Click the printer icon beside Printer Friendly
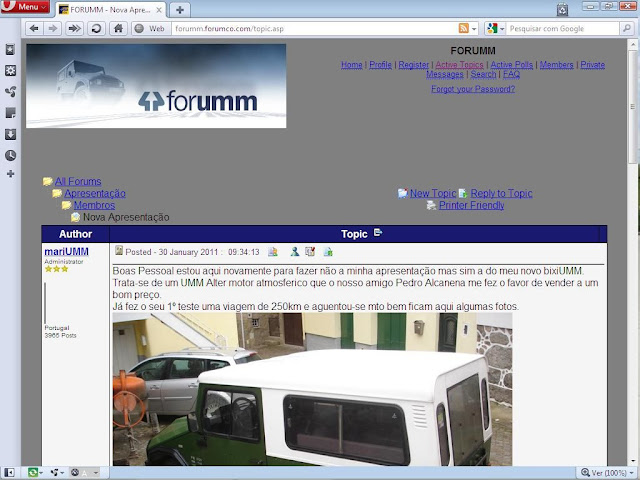The image size is (640, 480). click(431, 205)
